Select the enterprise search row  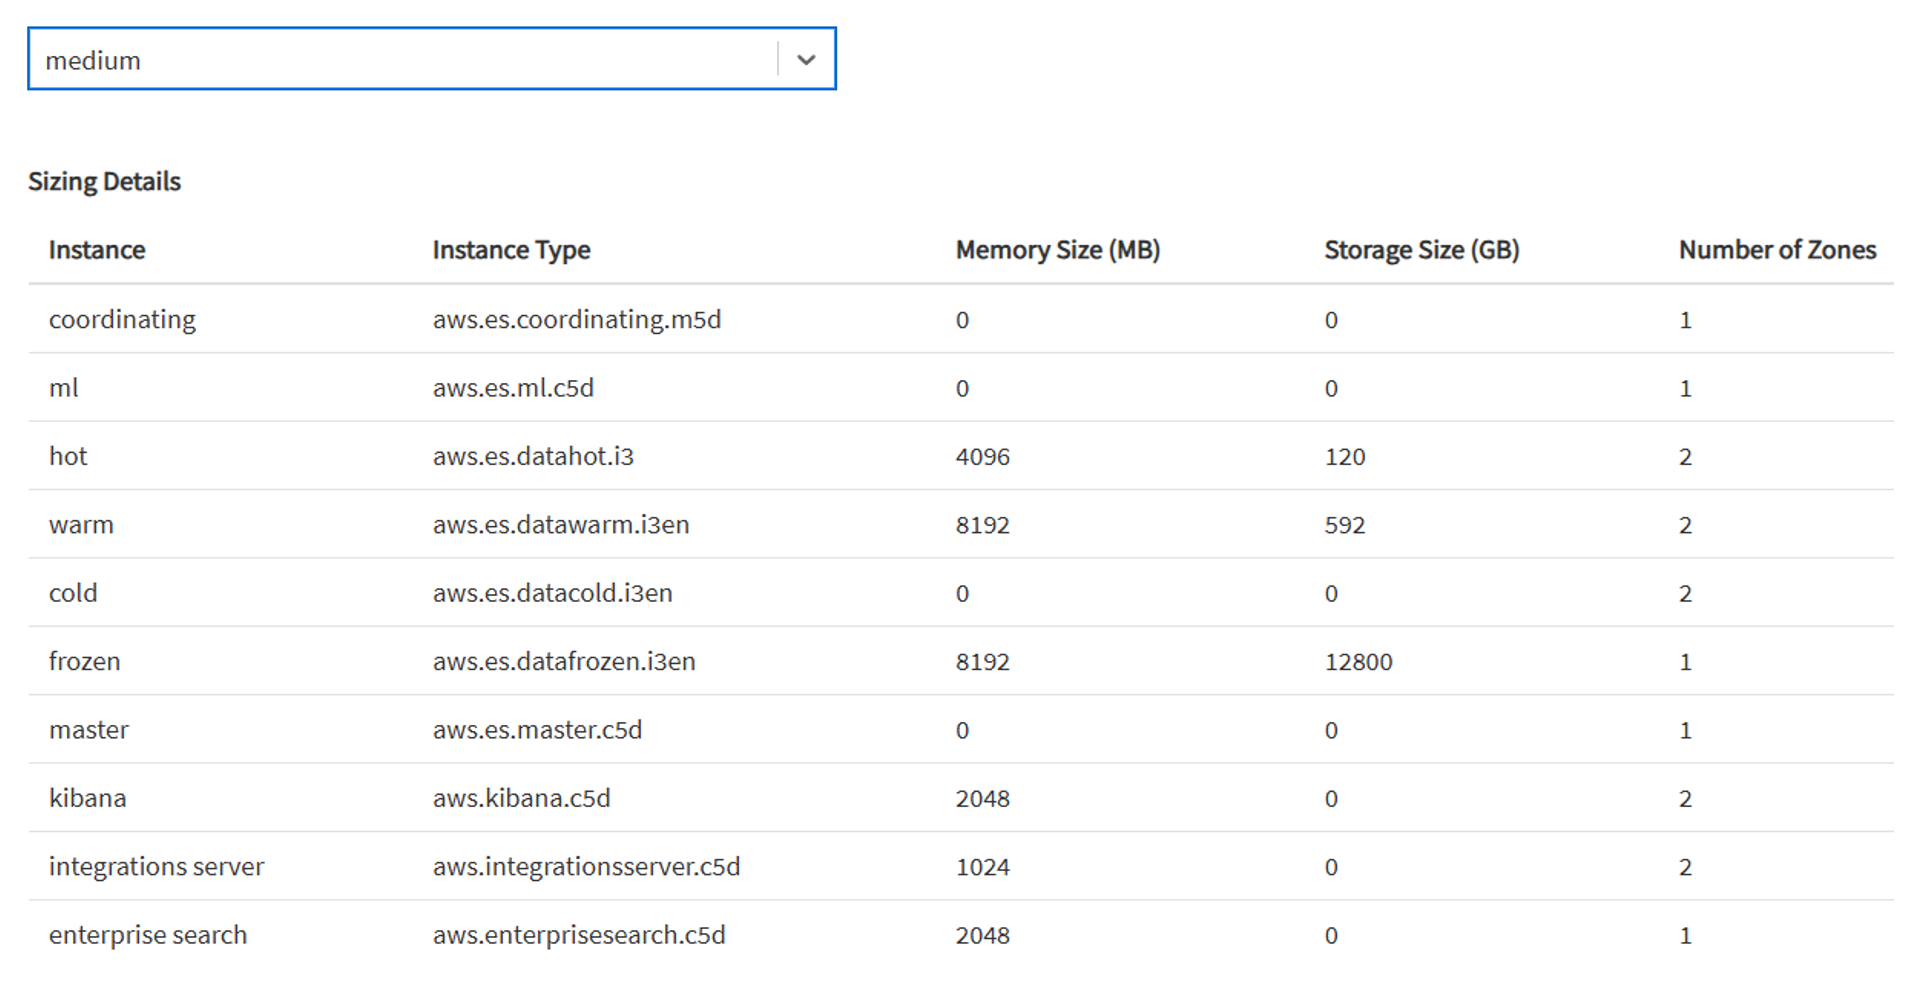coord(148,935)
